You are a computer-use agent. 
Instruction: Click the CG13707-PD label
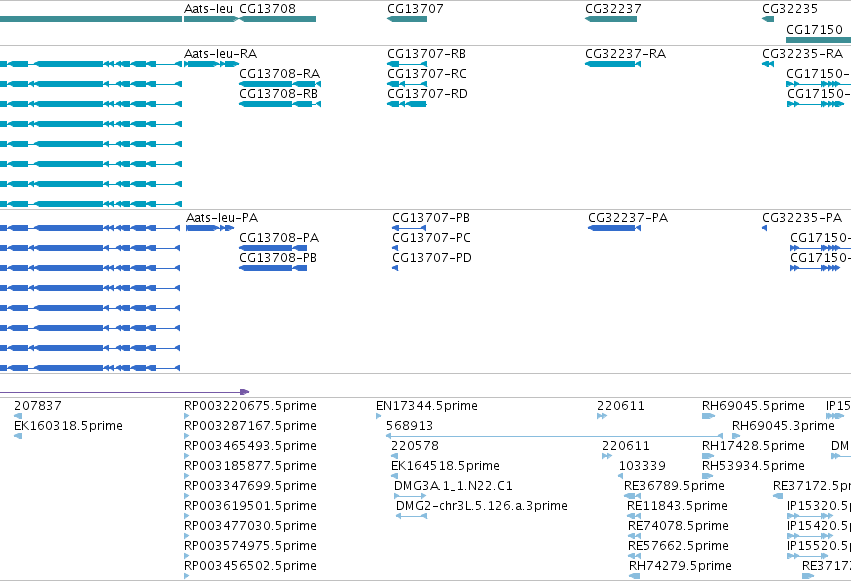pyautogui.click(x=431, y=258)
